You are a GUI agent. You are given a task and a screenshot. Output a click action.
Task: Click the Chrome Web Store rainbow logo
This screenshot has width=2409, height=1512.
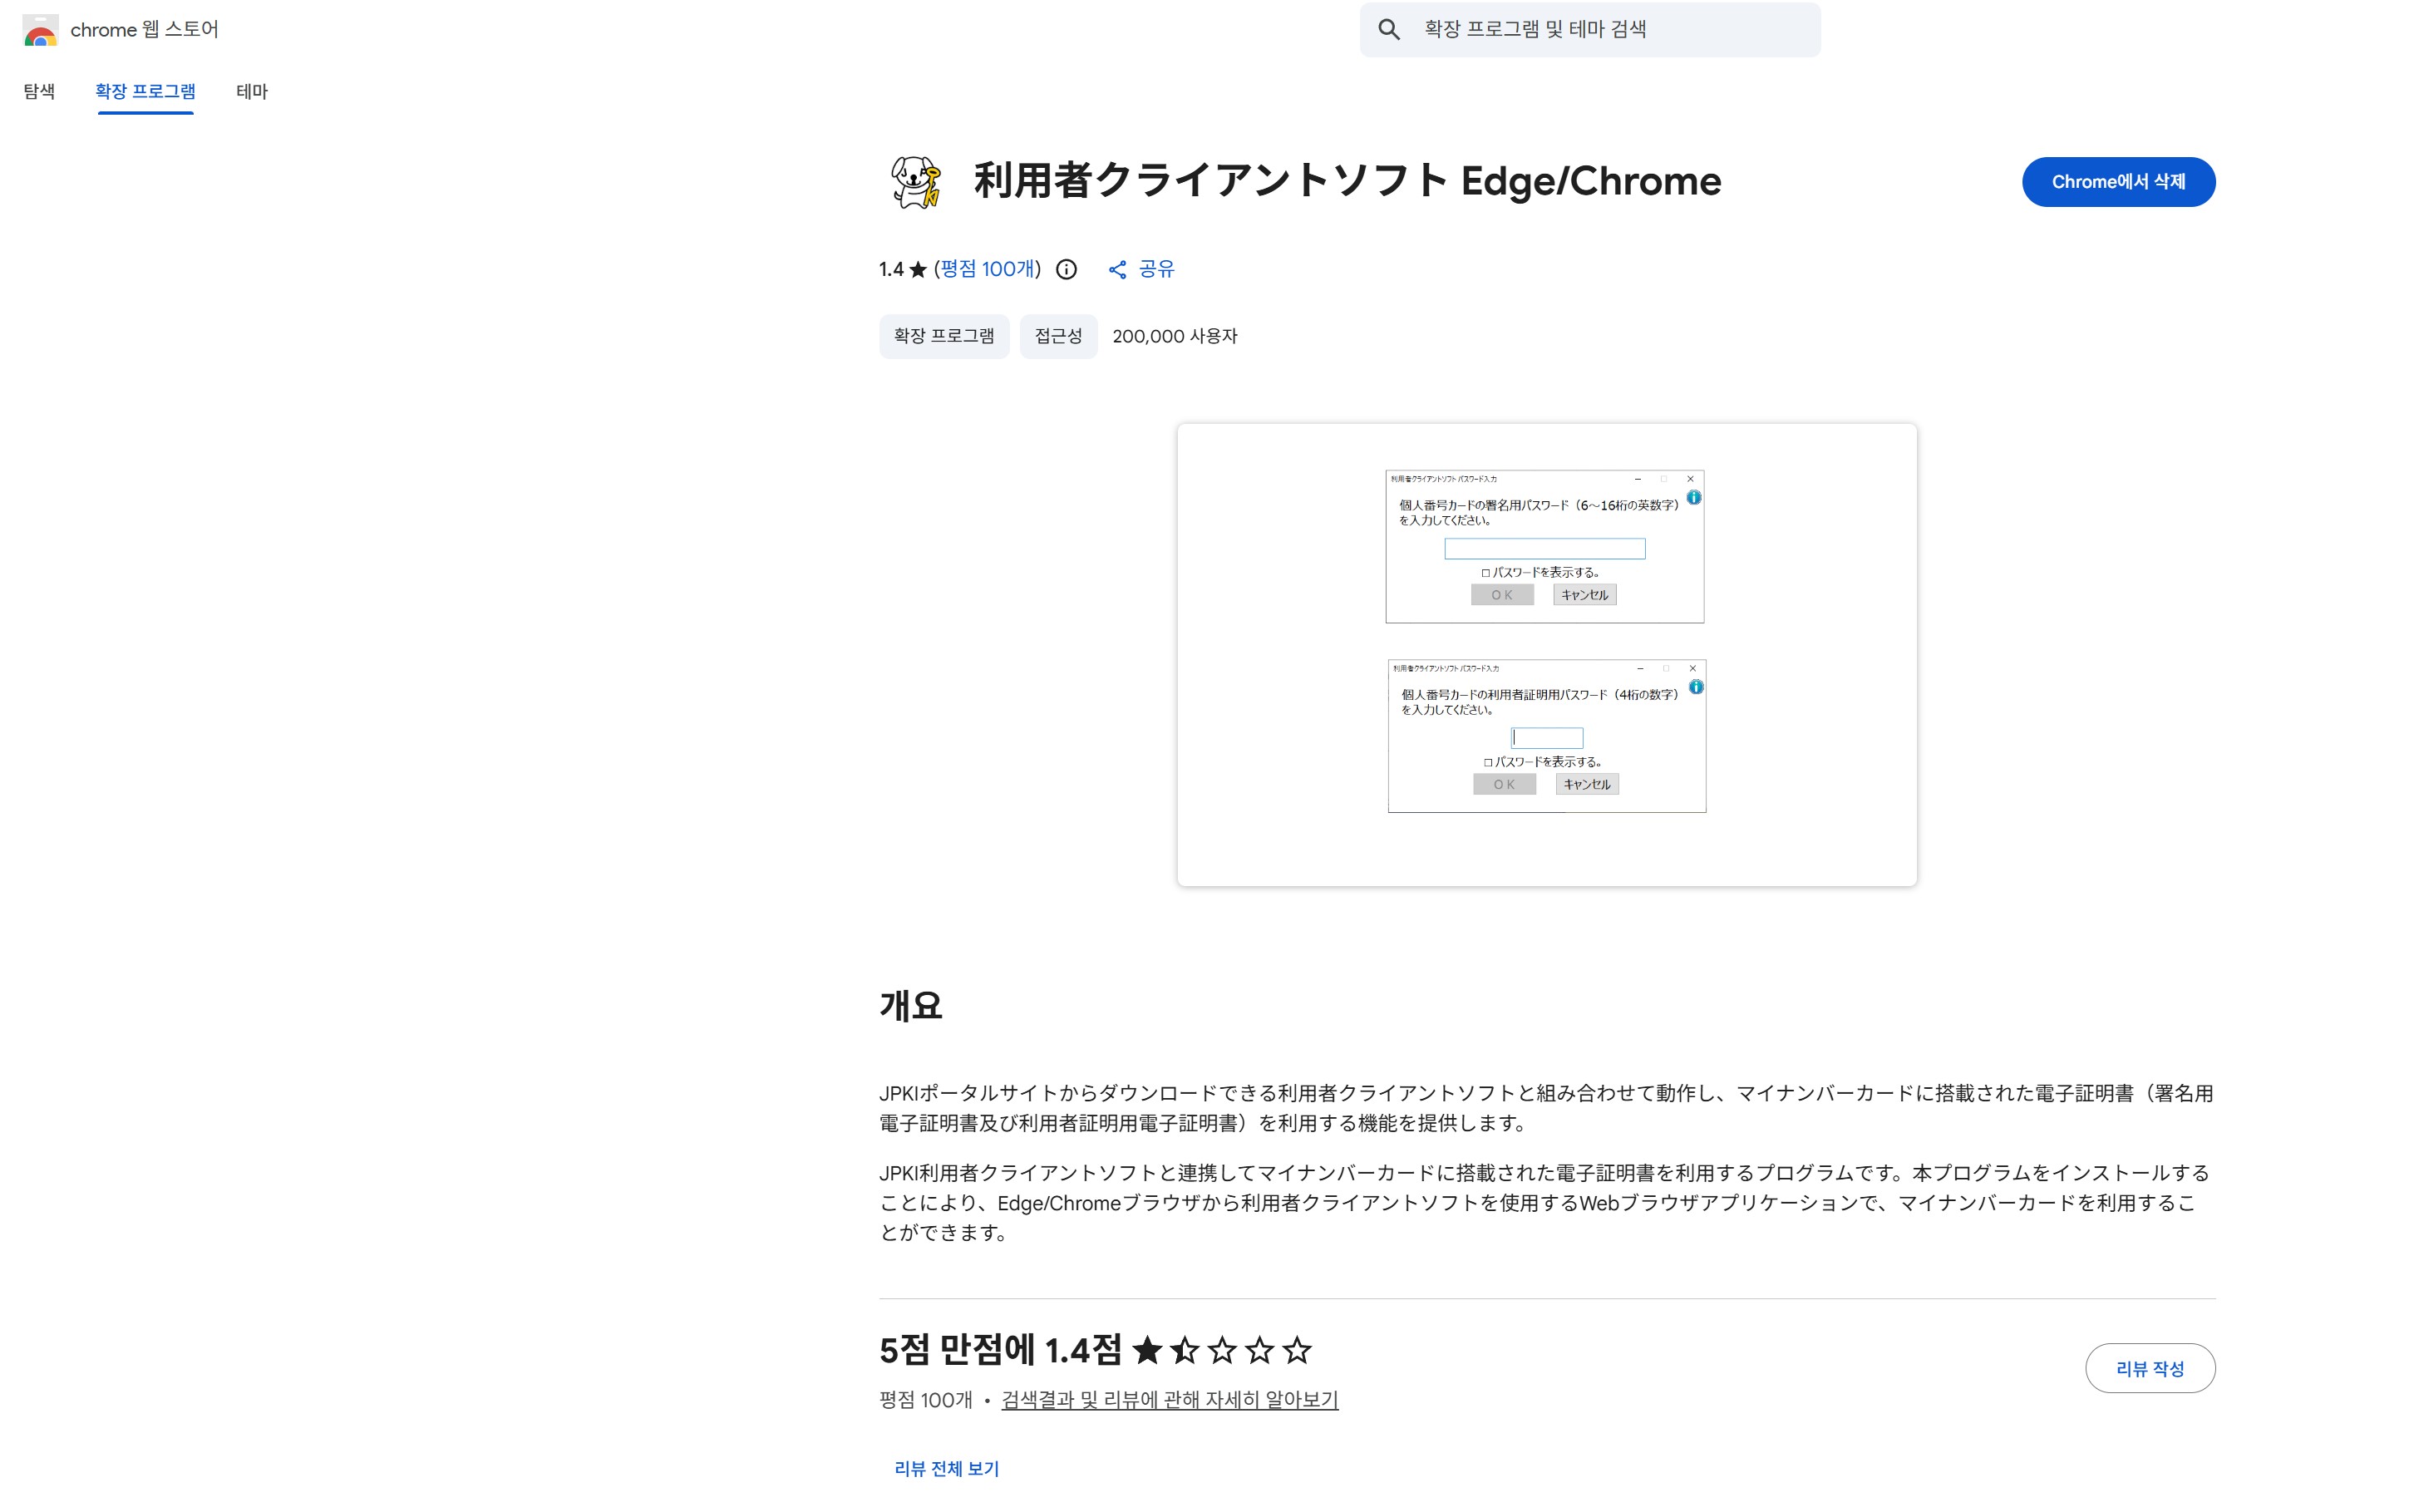point(40,30)
